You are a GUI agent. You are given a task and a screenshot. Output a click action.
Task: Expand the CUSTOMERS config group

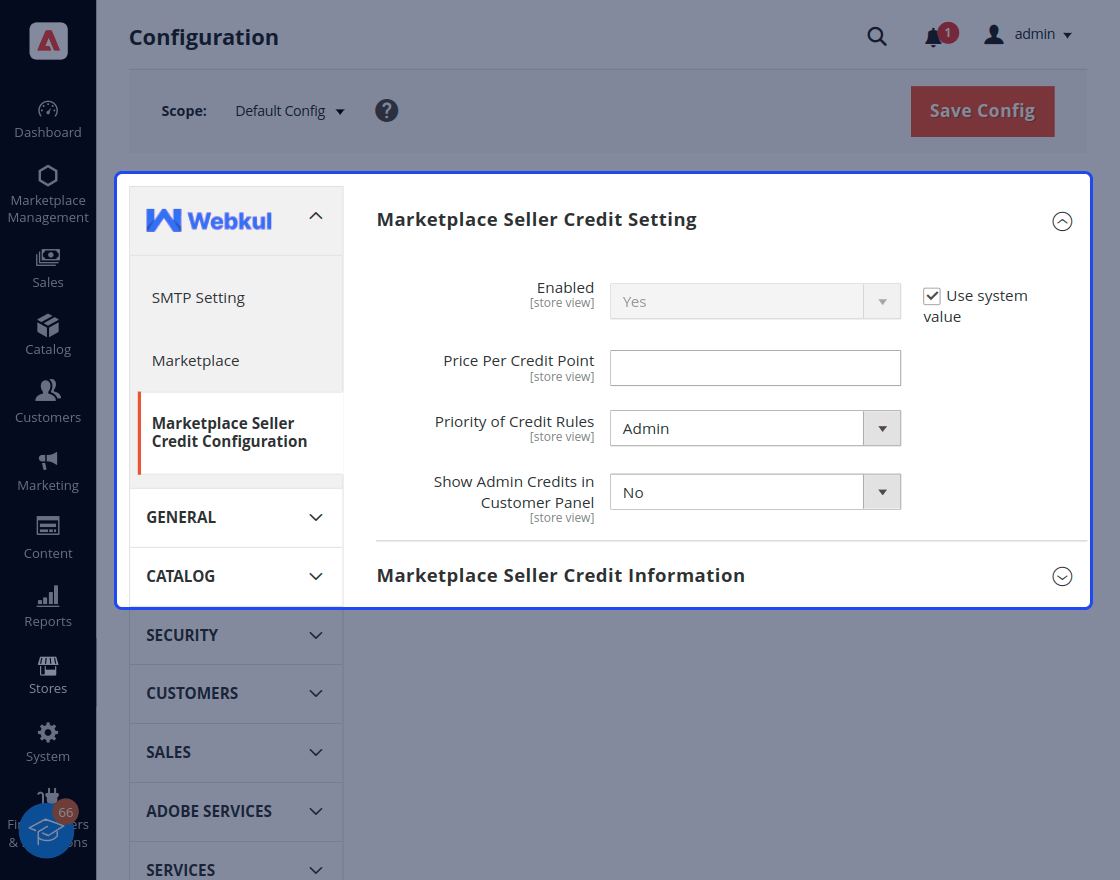[236, 694]
